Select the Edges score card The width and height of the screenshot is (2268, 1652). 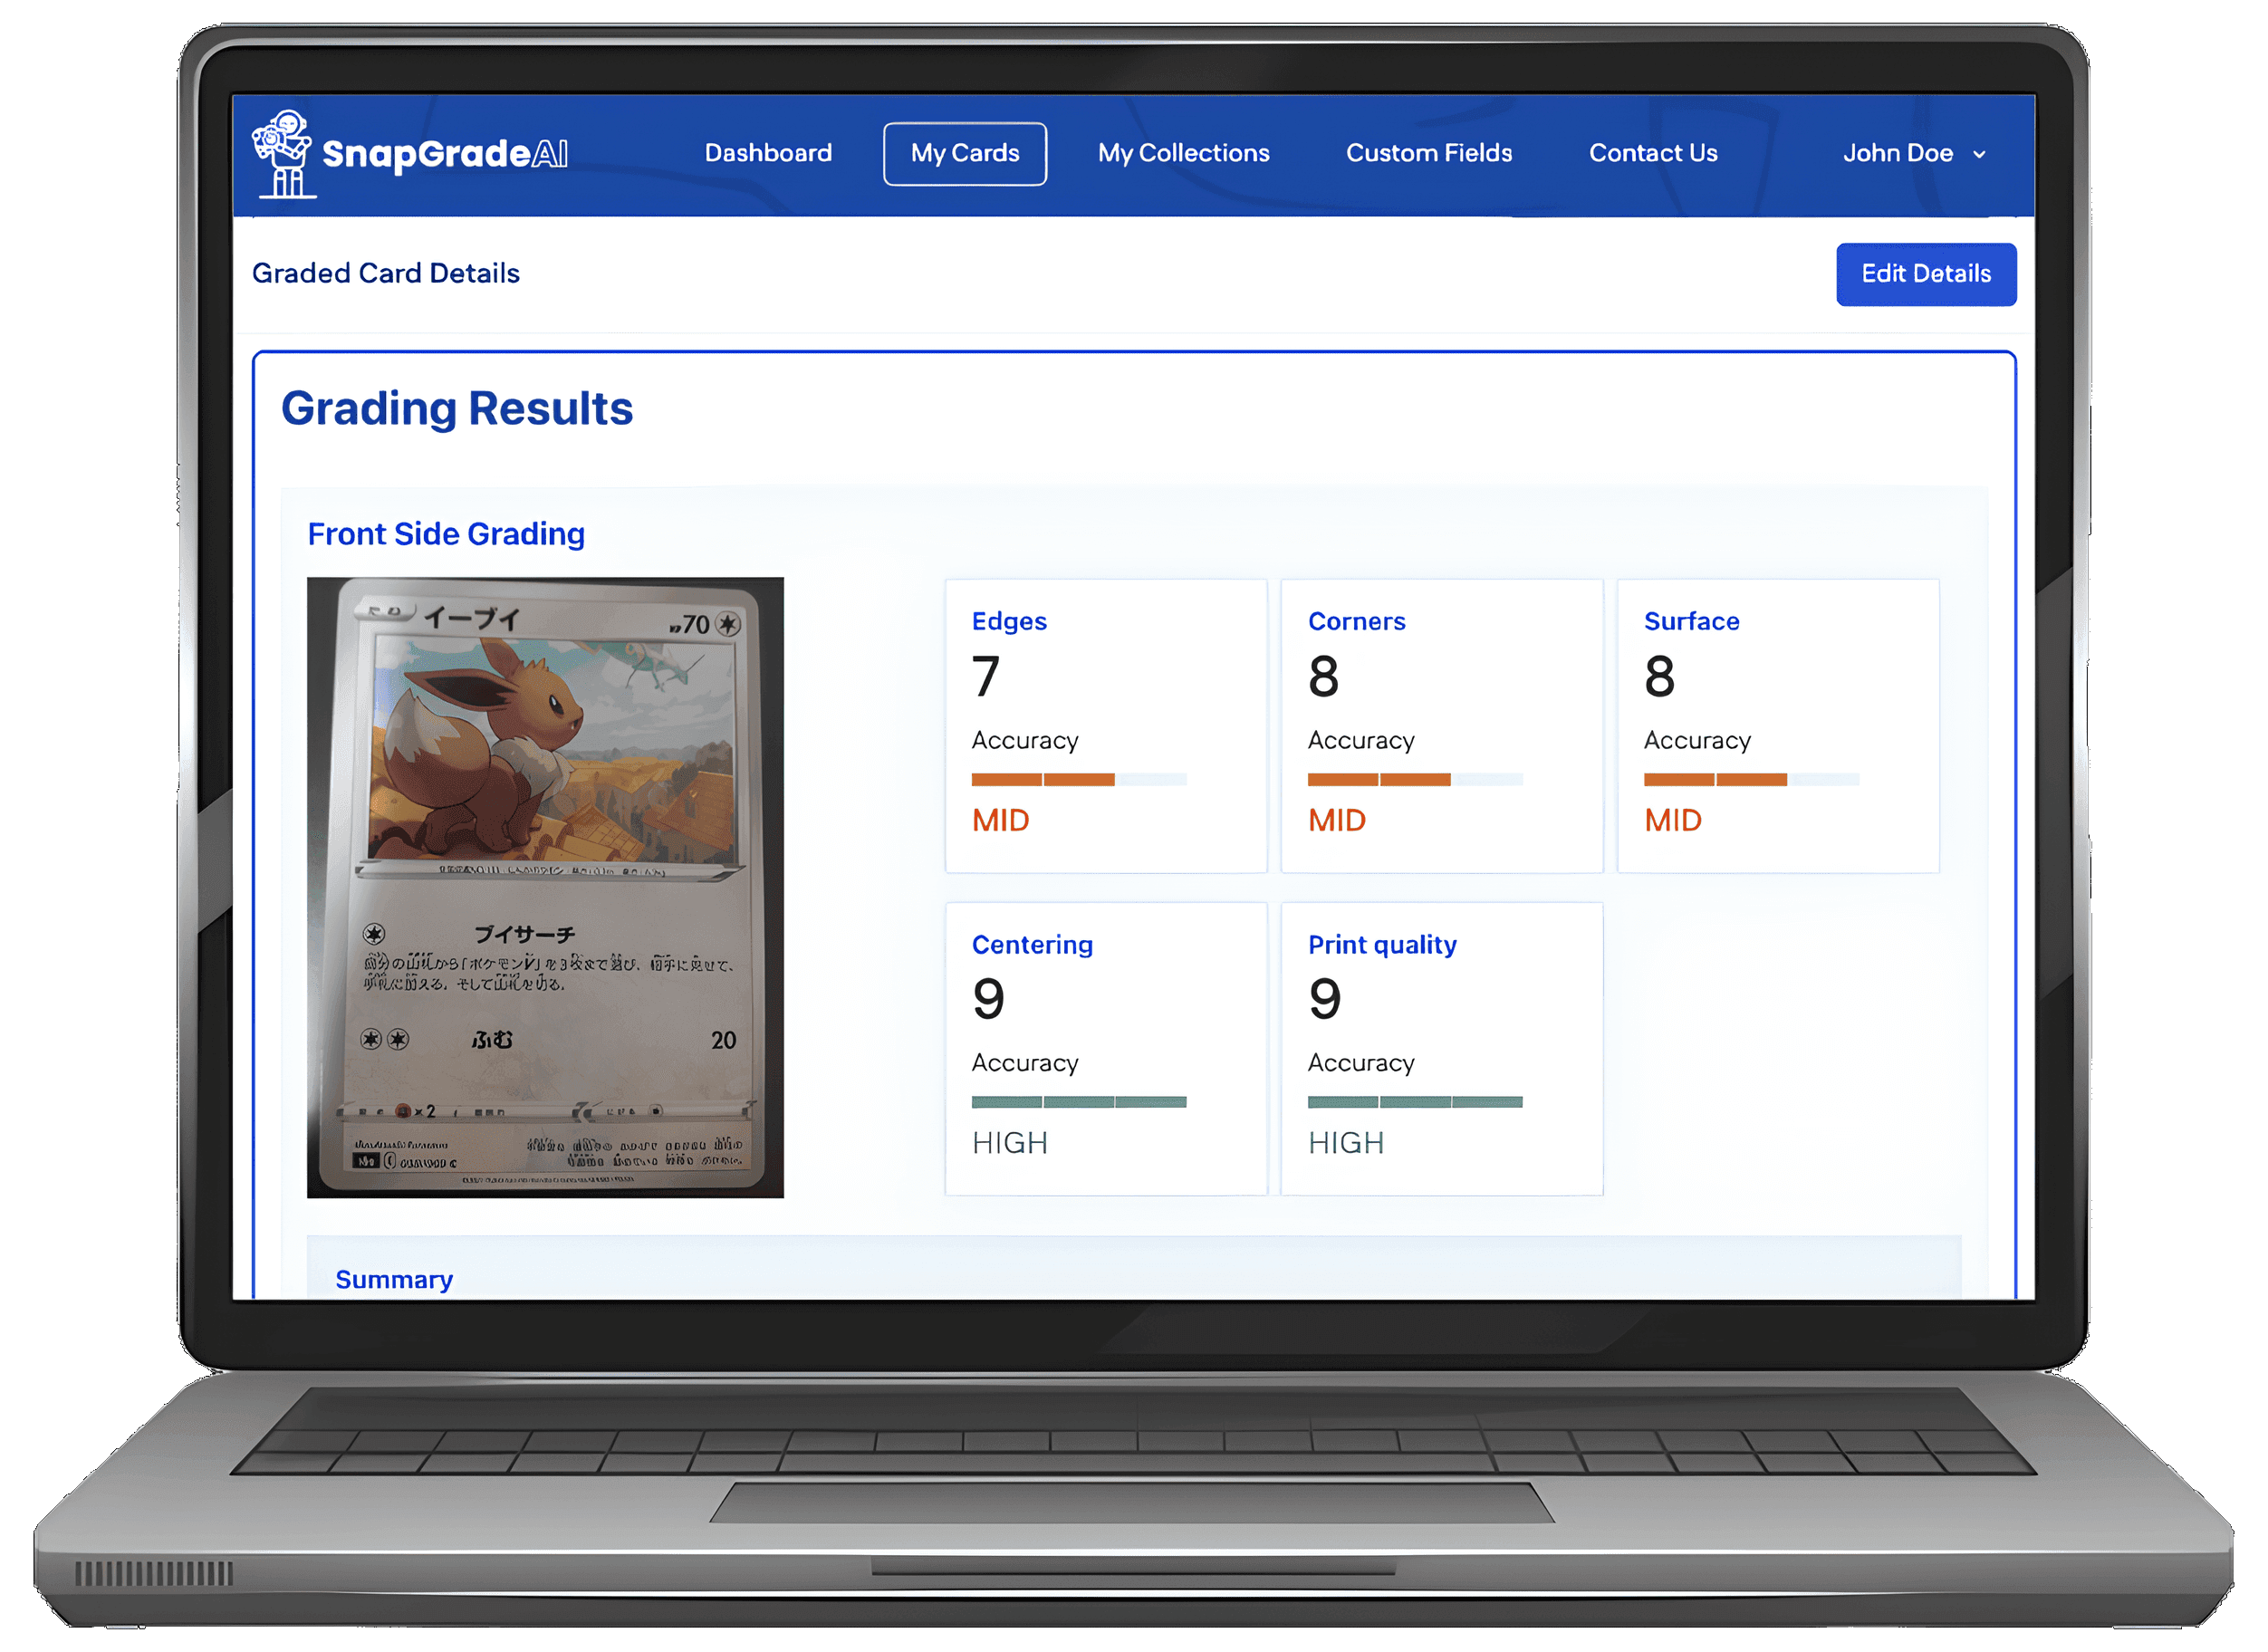pos(1106,726)
